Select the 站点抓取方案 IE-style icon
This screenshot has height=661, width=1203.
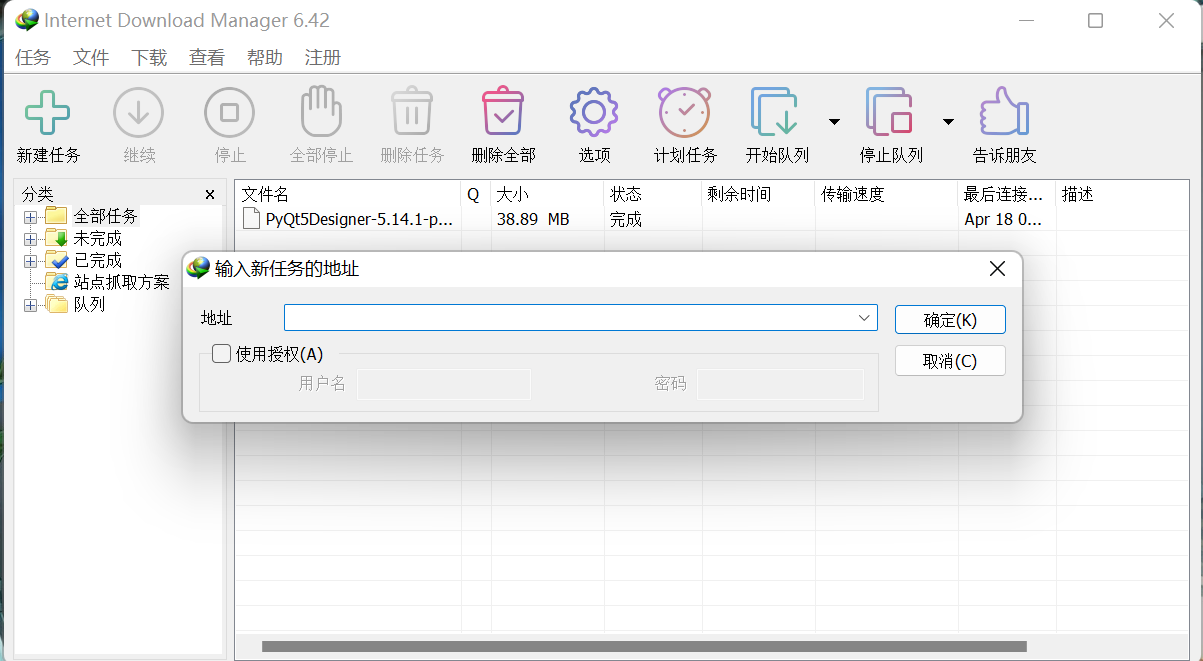pyautogui.click(x=57, y=282)
